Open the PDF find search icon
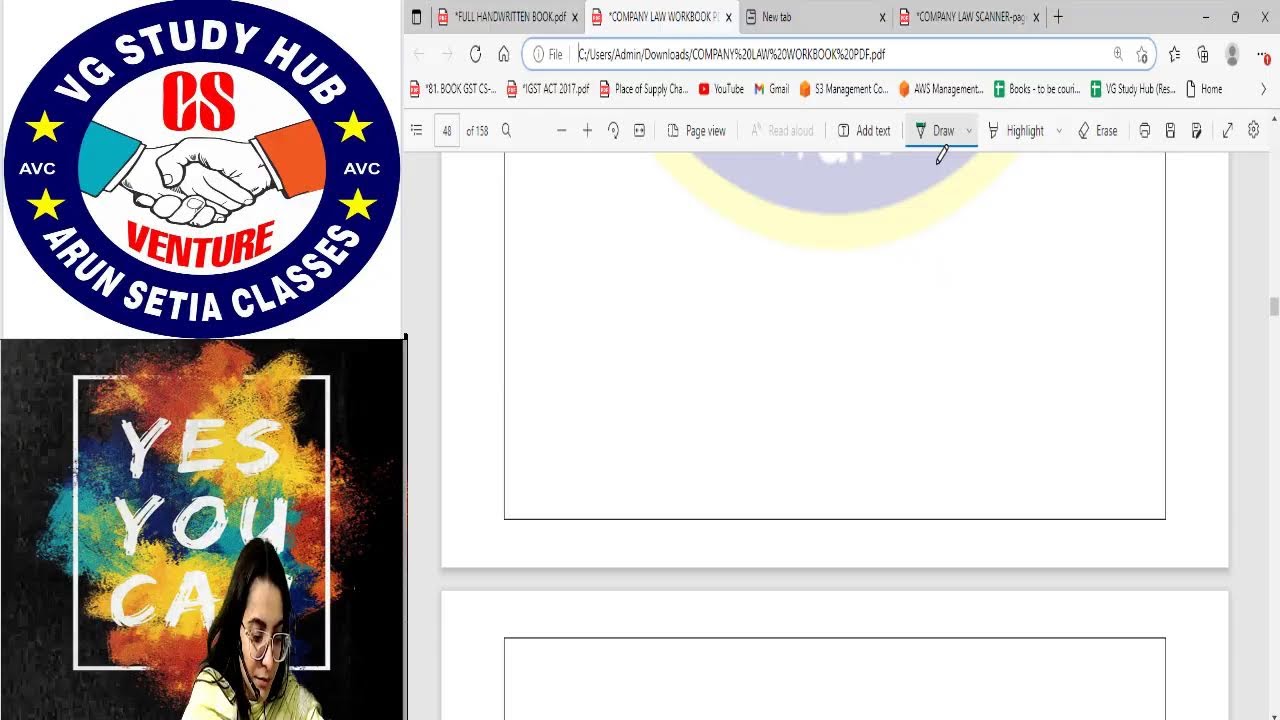 click(x=506, y=131)
